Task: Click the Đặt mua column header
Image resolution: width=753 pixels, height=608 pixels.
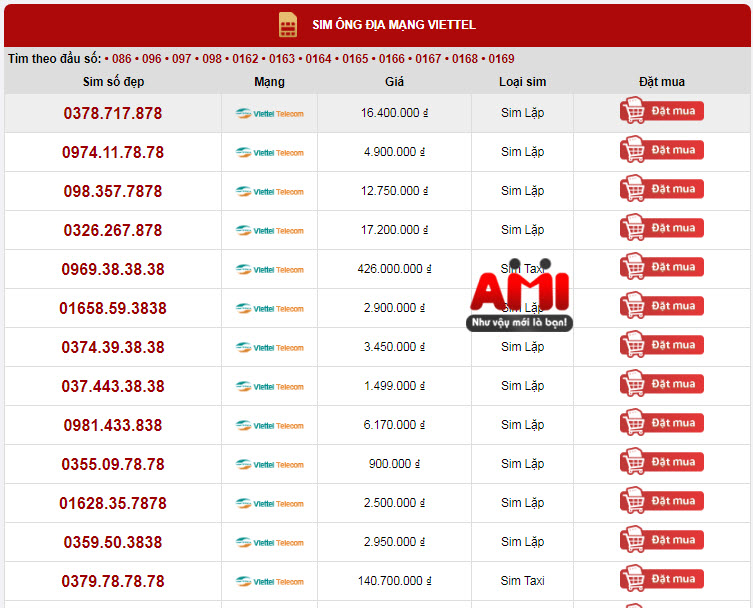Action: point(662,82)
